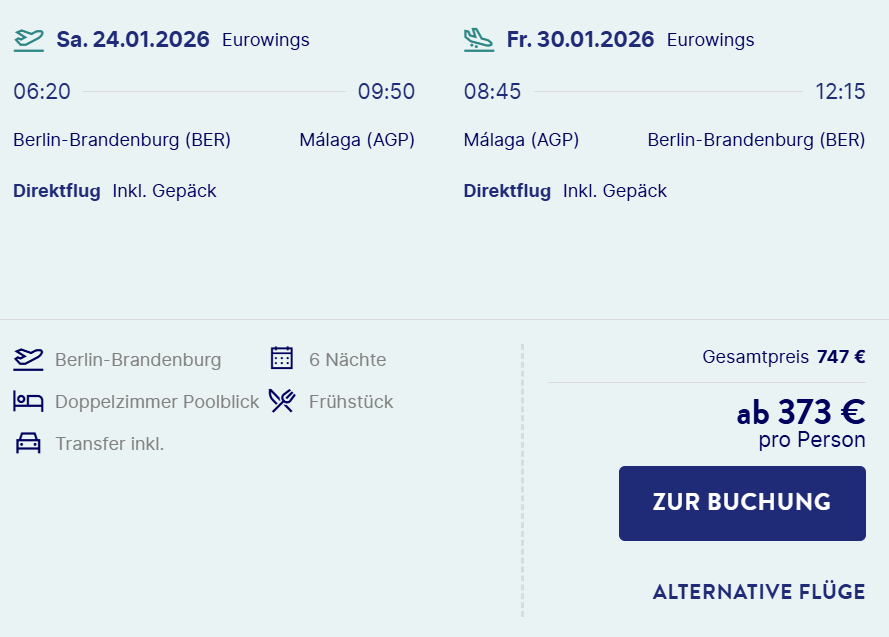Click the bed icon for Doppelzimmer Poolblick
889x637 pixels.
tap(28, 402)
